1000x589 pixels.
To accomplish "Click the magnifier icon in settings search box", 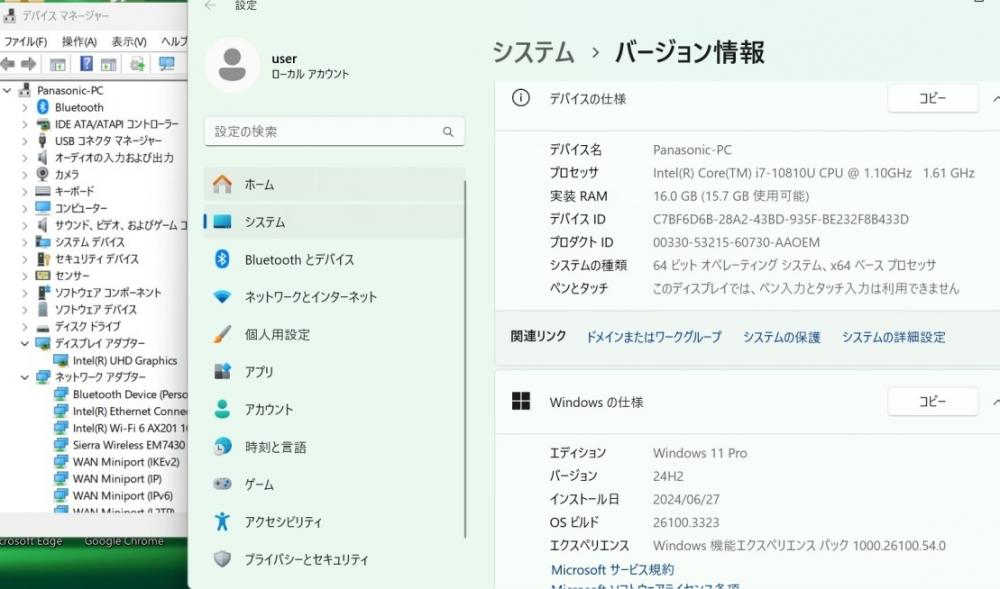I will pyautogui.click(x=448, y=132).
